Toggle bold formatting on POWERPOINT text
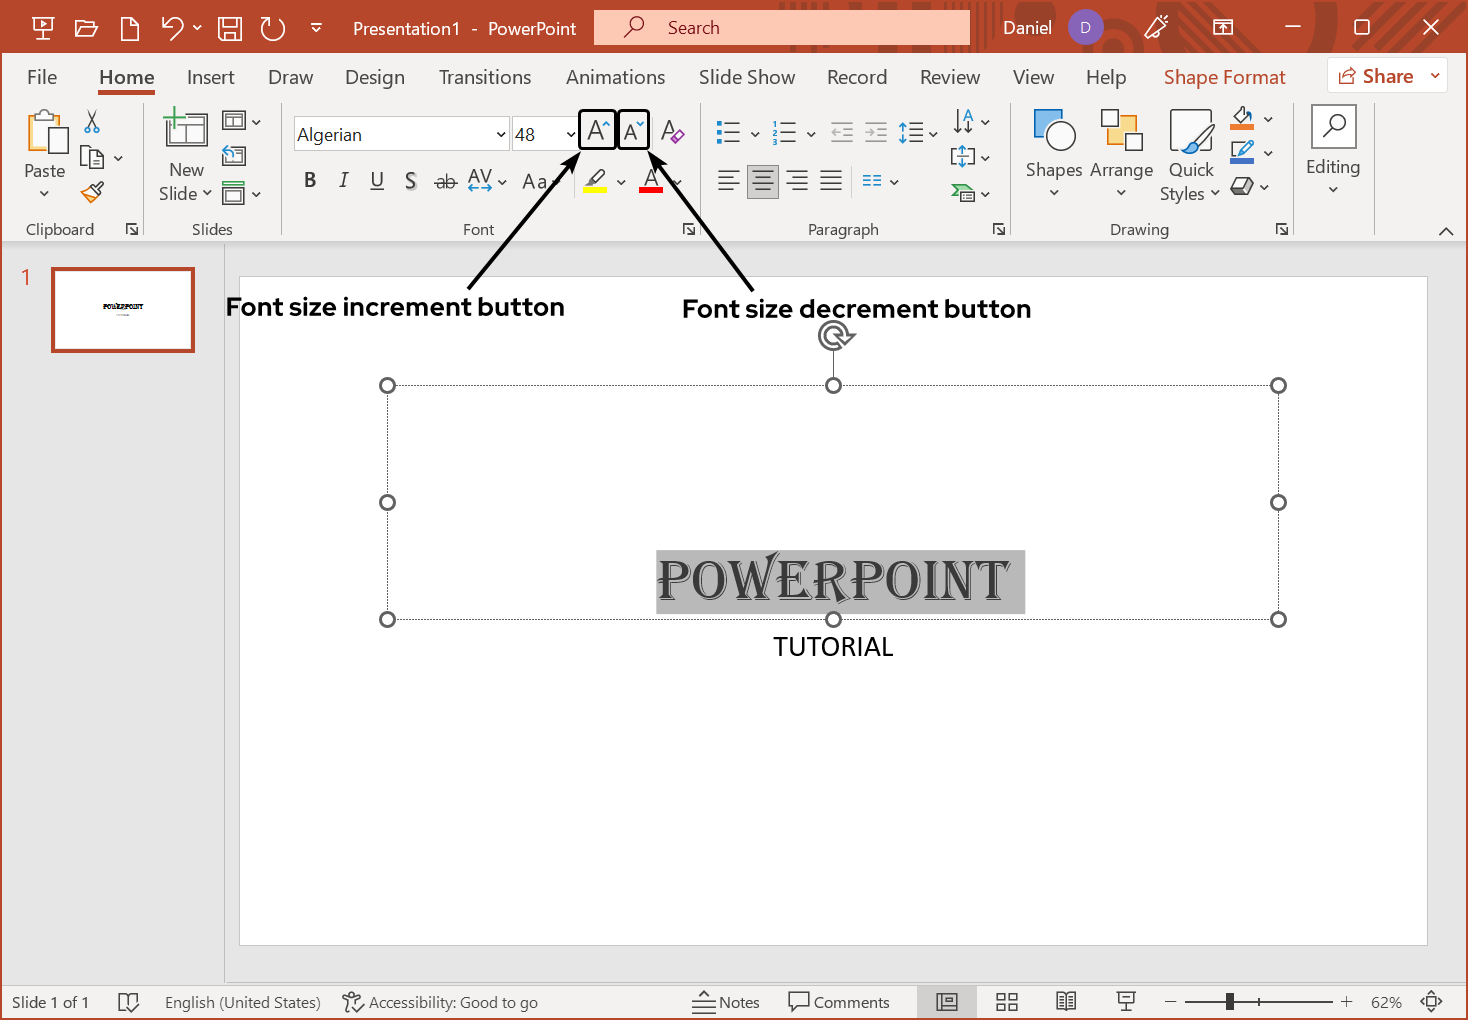Viewport: 1468px width, 1020px height. click(x=309, y=181)
